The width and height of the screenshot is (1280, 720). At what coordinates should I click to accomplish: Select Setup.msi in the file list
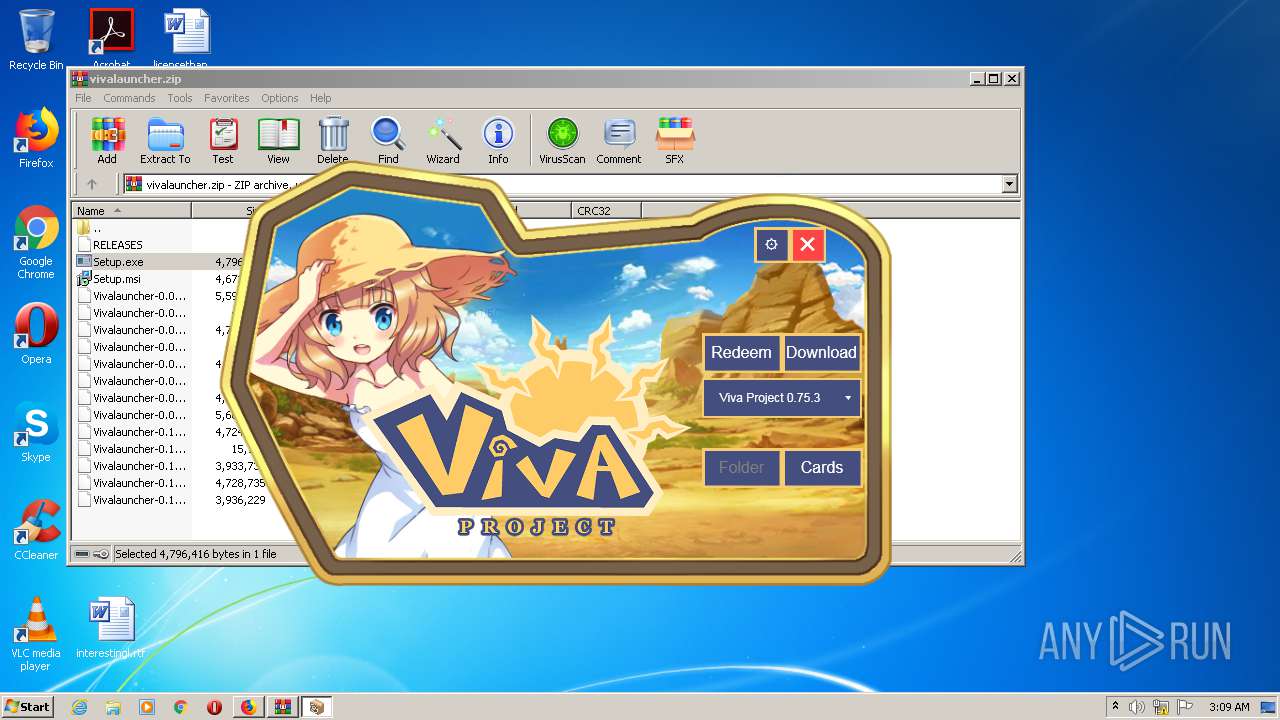(x=117, y=279)
